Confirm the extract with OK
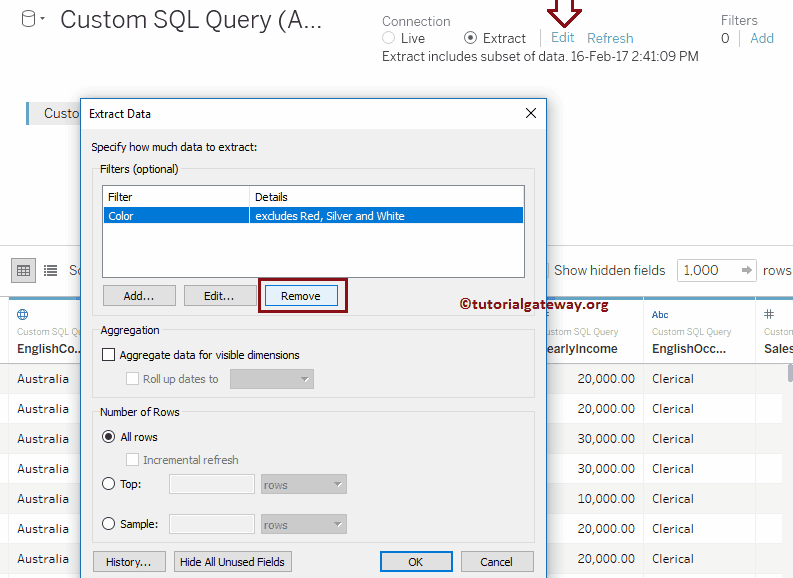Image resolution: width=793 pixels, height=578 pixels. (x=416, y=562)
